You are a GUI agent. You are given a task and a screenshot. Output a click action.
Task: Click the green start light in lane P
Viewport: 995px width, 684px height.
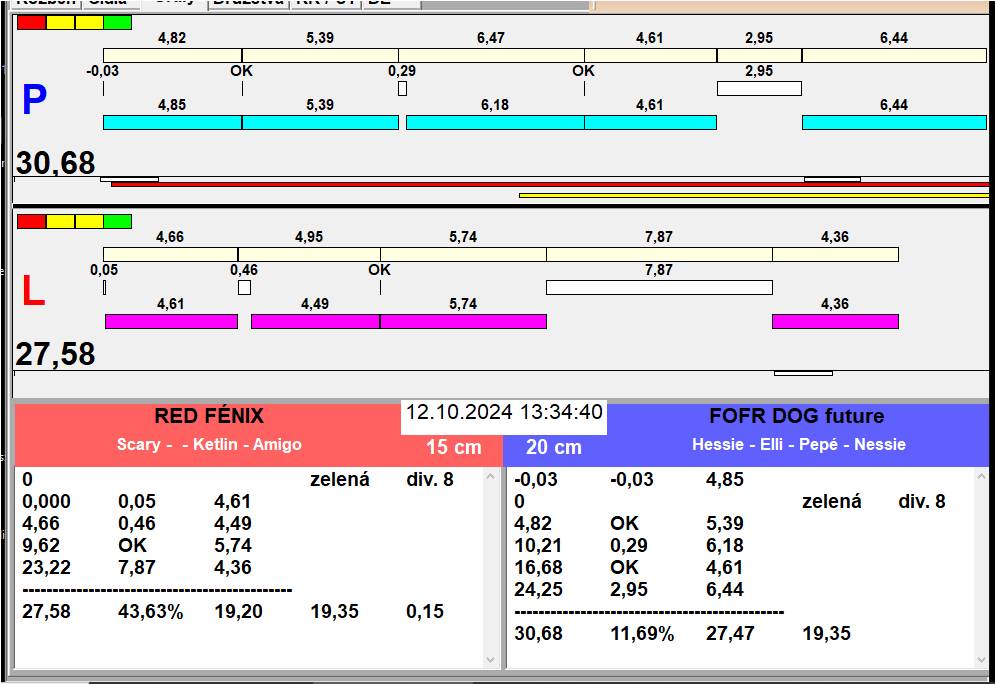tap(117, 23)
